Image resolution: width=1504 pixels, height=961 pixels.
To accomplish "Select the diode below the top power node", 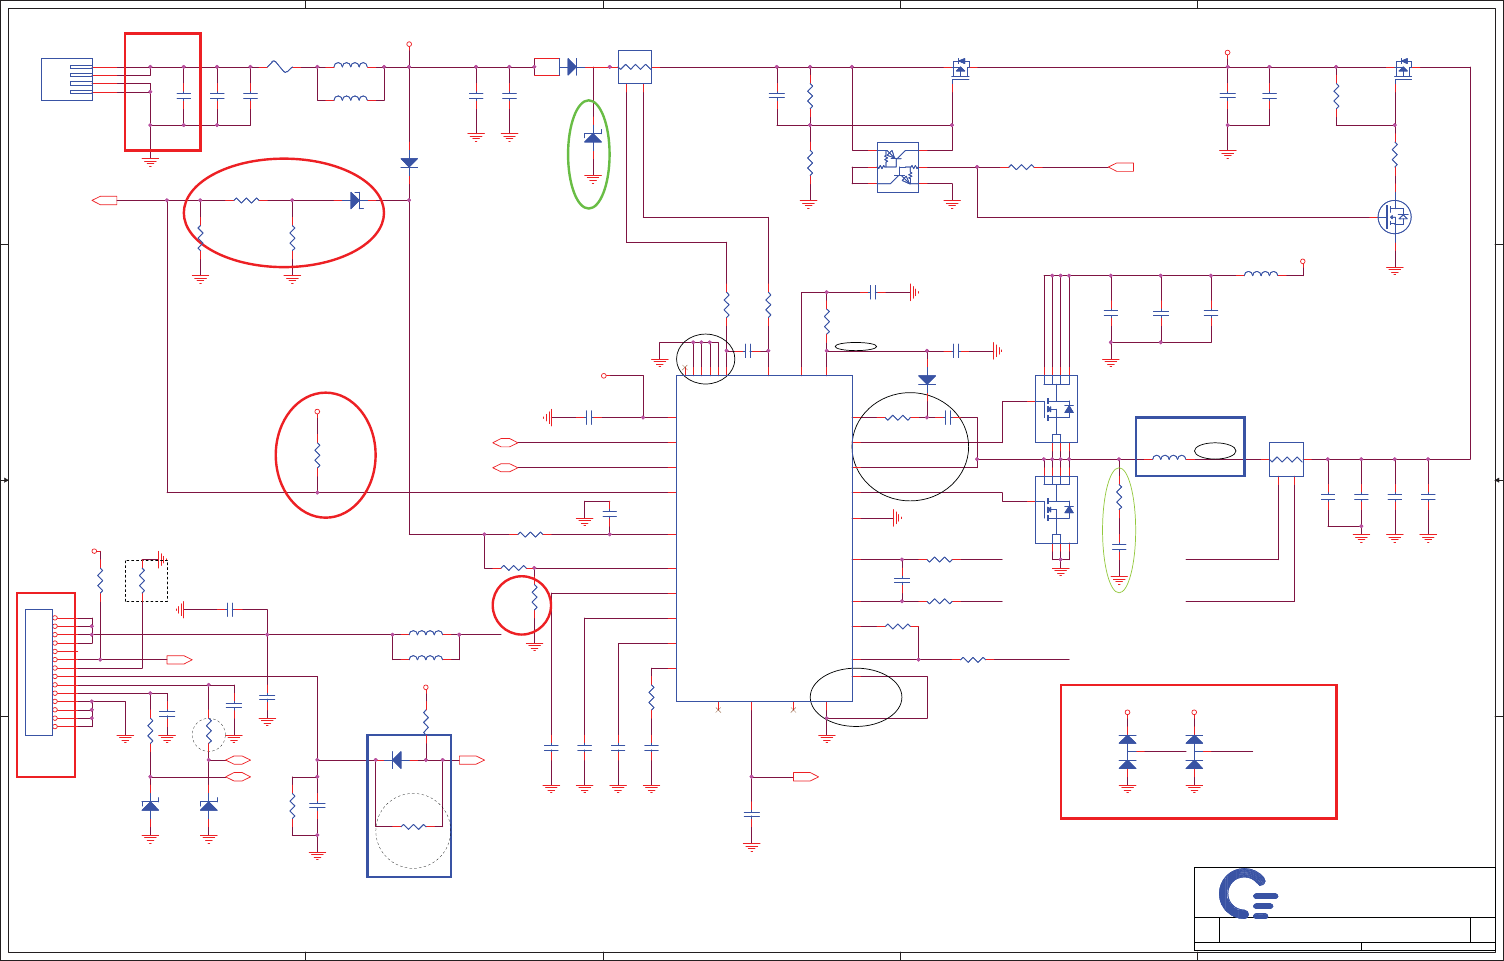I will [x=409, y=162].
